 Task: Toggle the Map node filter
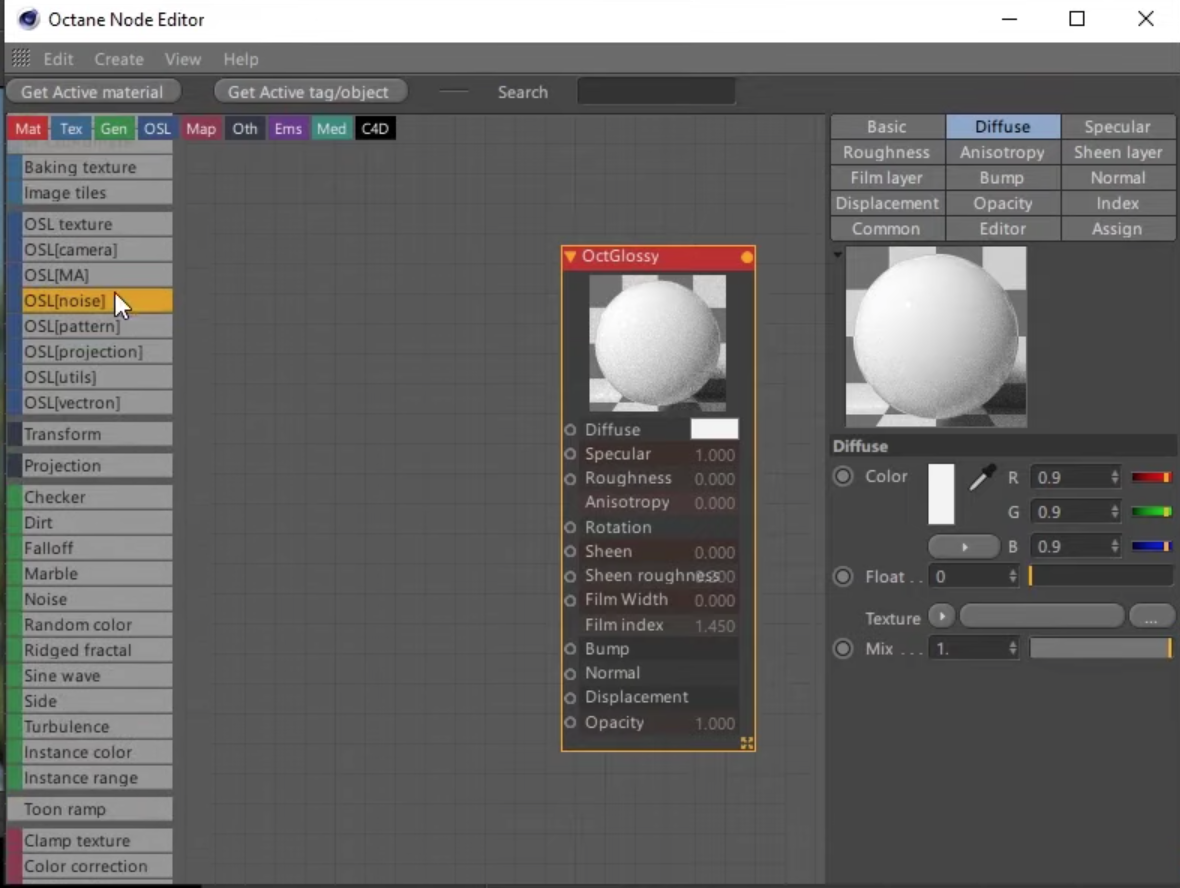tap(201, 129)
